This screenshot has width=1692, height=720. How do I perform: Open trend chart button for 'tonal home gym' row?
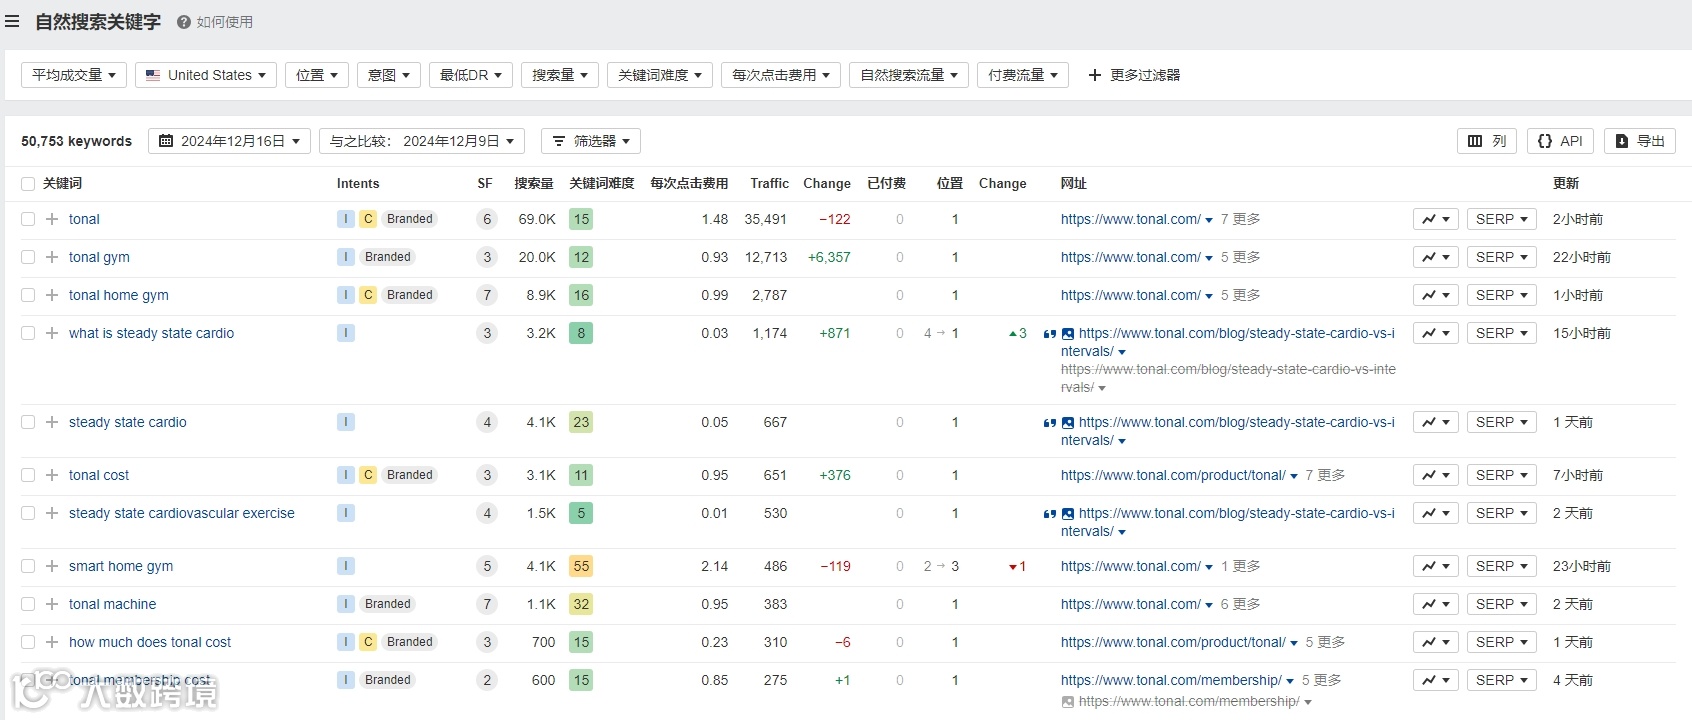click(x=1436, y=295)
